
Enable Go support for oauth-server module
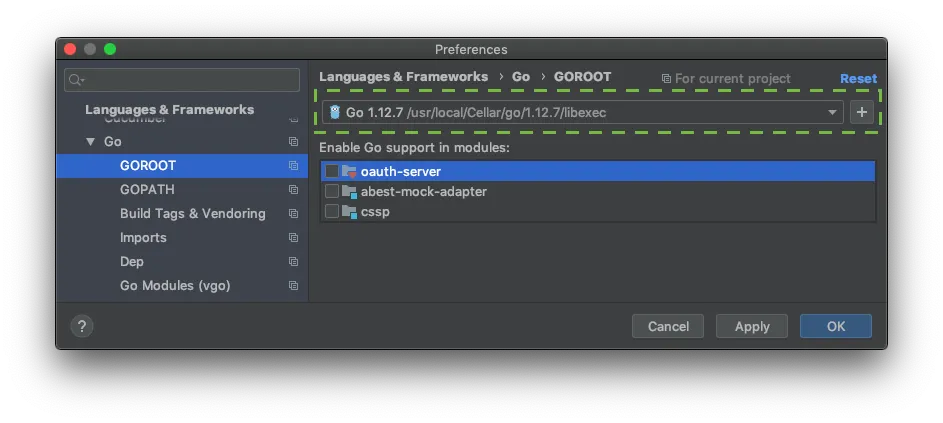click(x=332, y=172)
